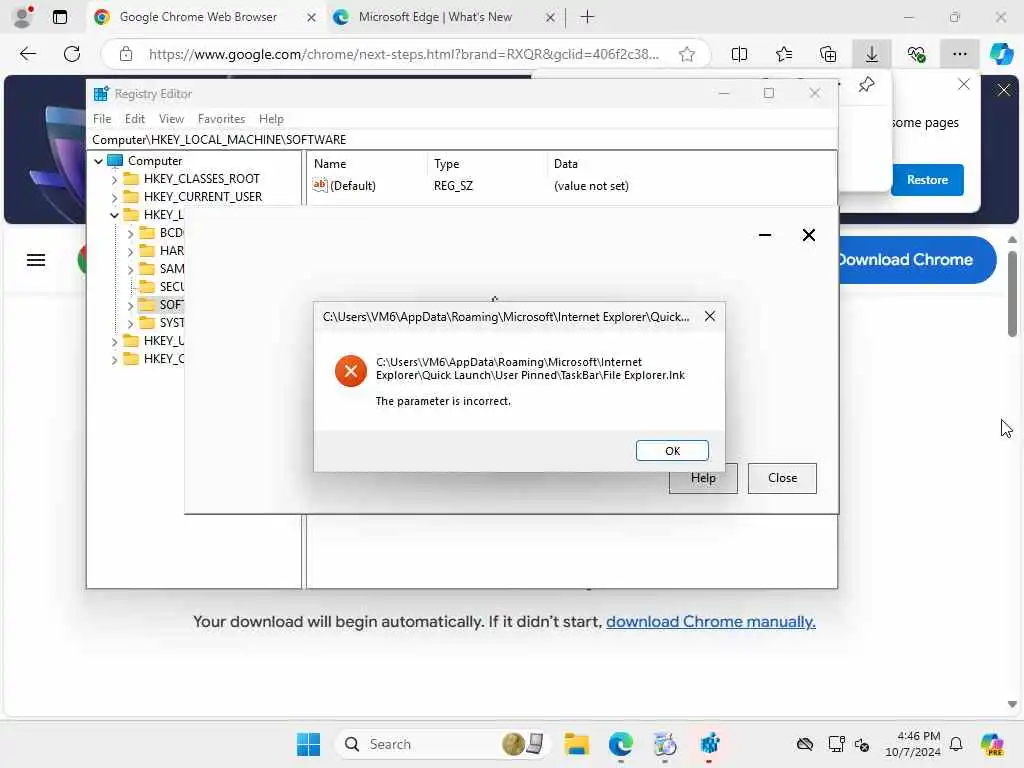
Task: Open a new browser tab
Action: click(587, 17)
